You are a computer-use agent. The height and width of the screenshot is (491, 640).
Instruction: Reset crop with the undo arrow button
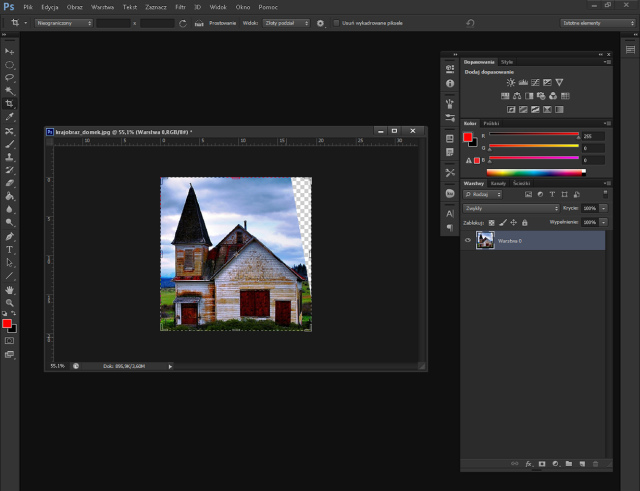click(470, 23)
